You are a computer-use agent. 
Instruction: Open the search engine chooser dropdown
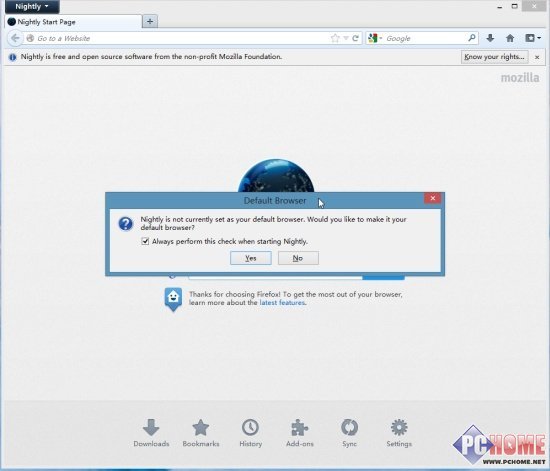click(375, 38)
